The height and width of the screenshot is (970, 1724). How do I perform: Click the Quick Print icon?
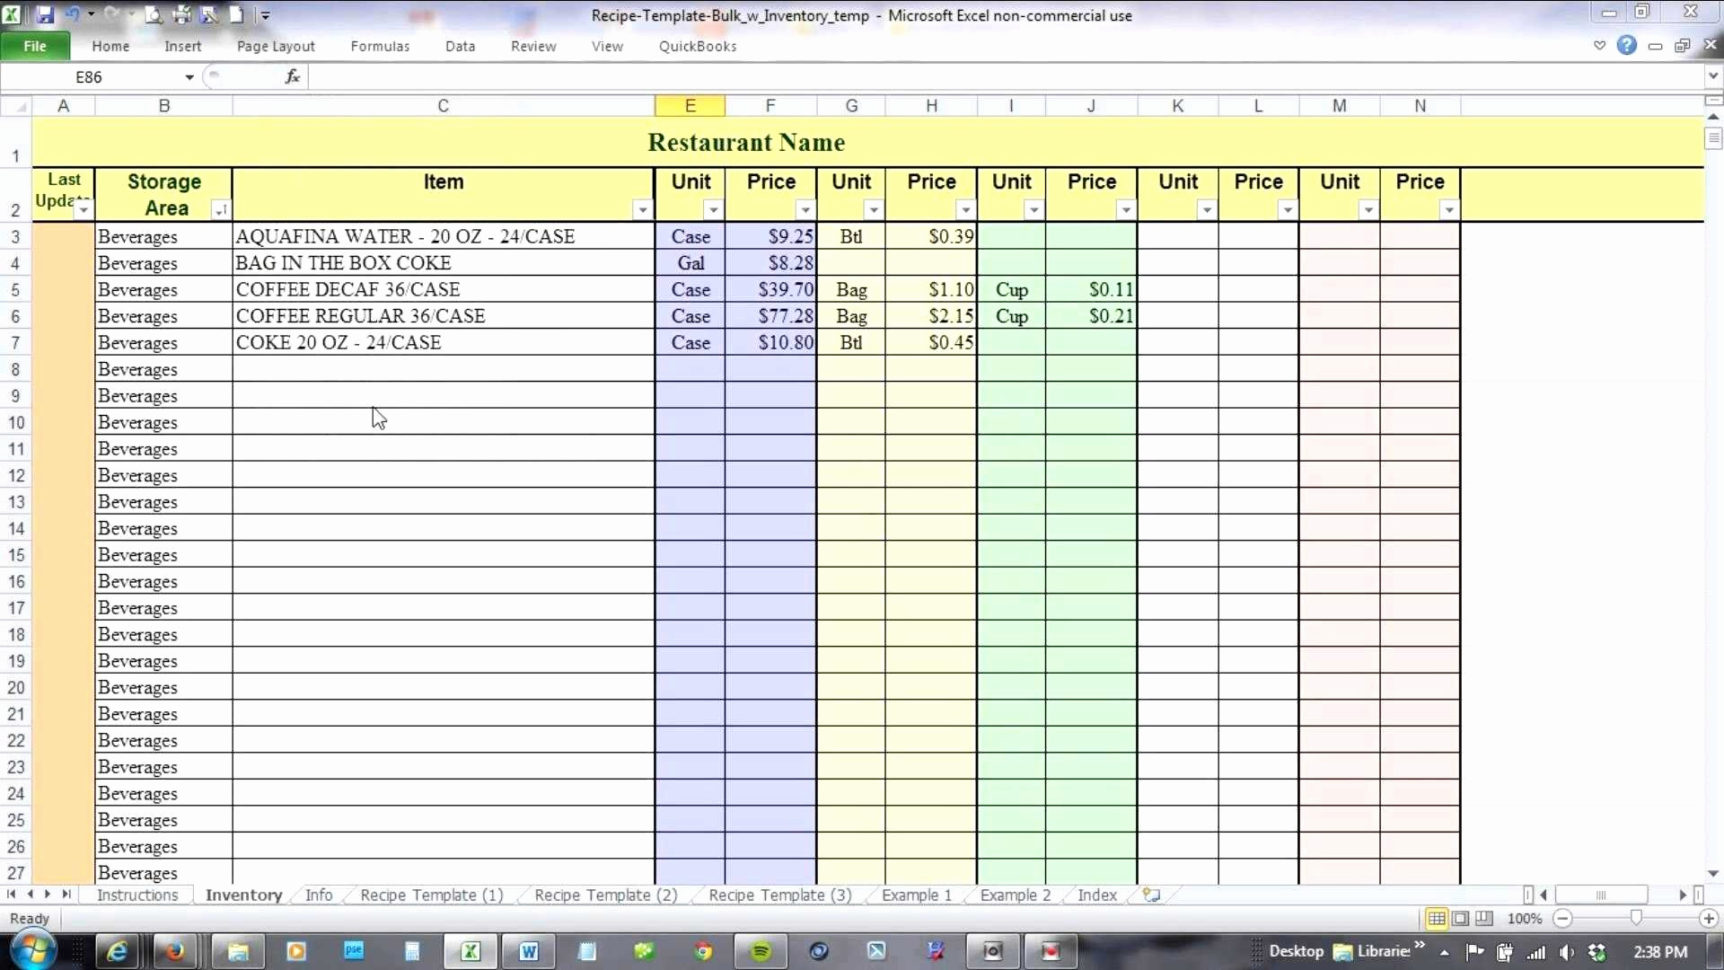(181, 15)
